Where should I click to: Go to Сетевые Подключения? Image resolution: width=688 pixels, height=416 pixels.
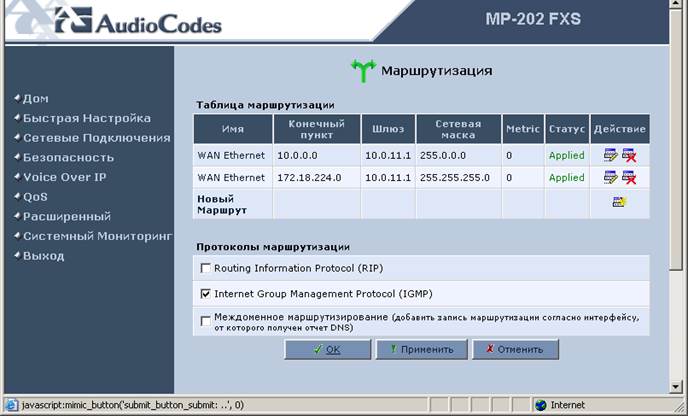(97, 138)
